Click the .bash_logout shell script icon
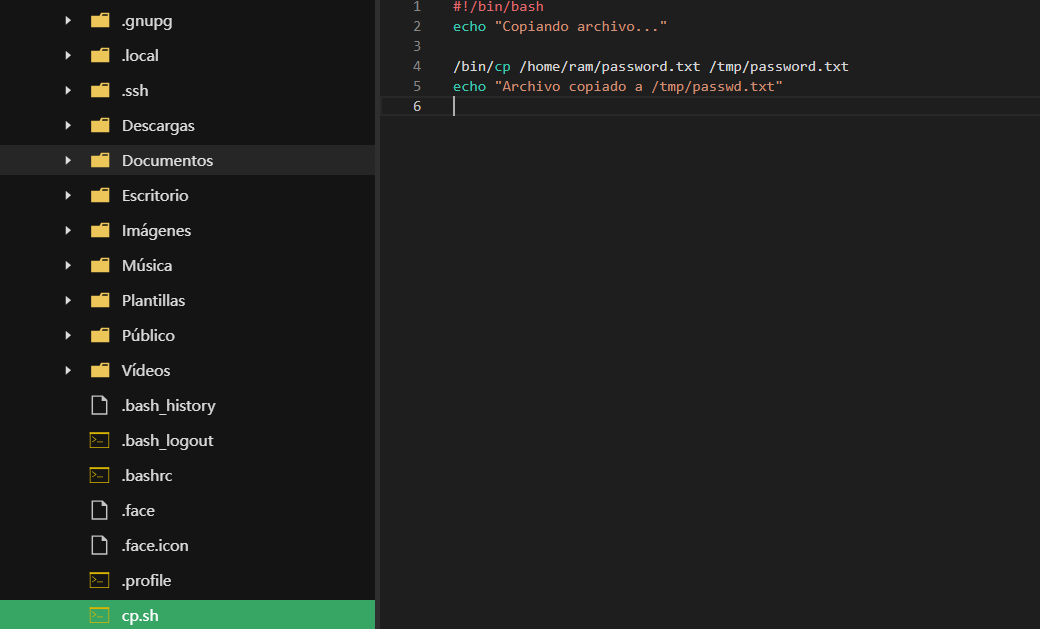 (x=99, y=441)
